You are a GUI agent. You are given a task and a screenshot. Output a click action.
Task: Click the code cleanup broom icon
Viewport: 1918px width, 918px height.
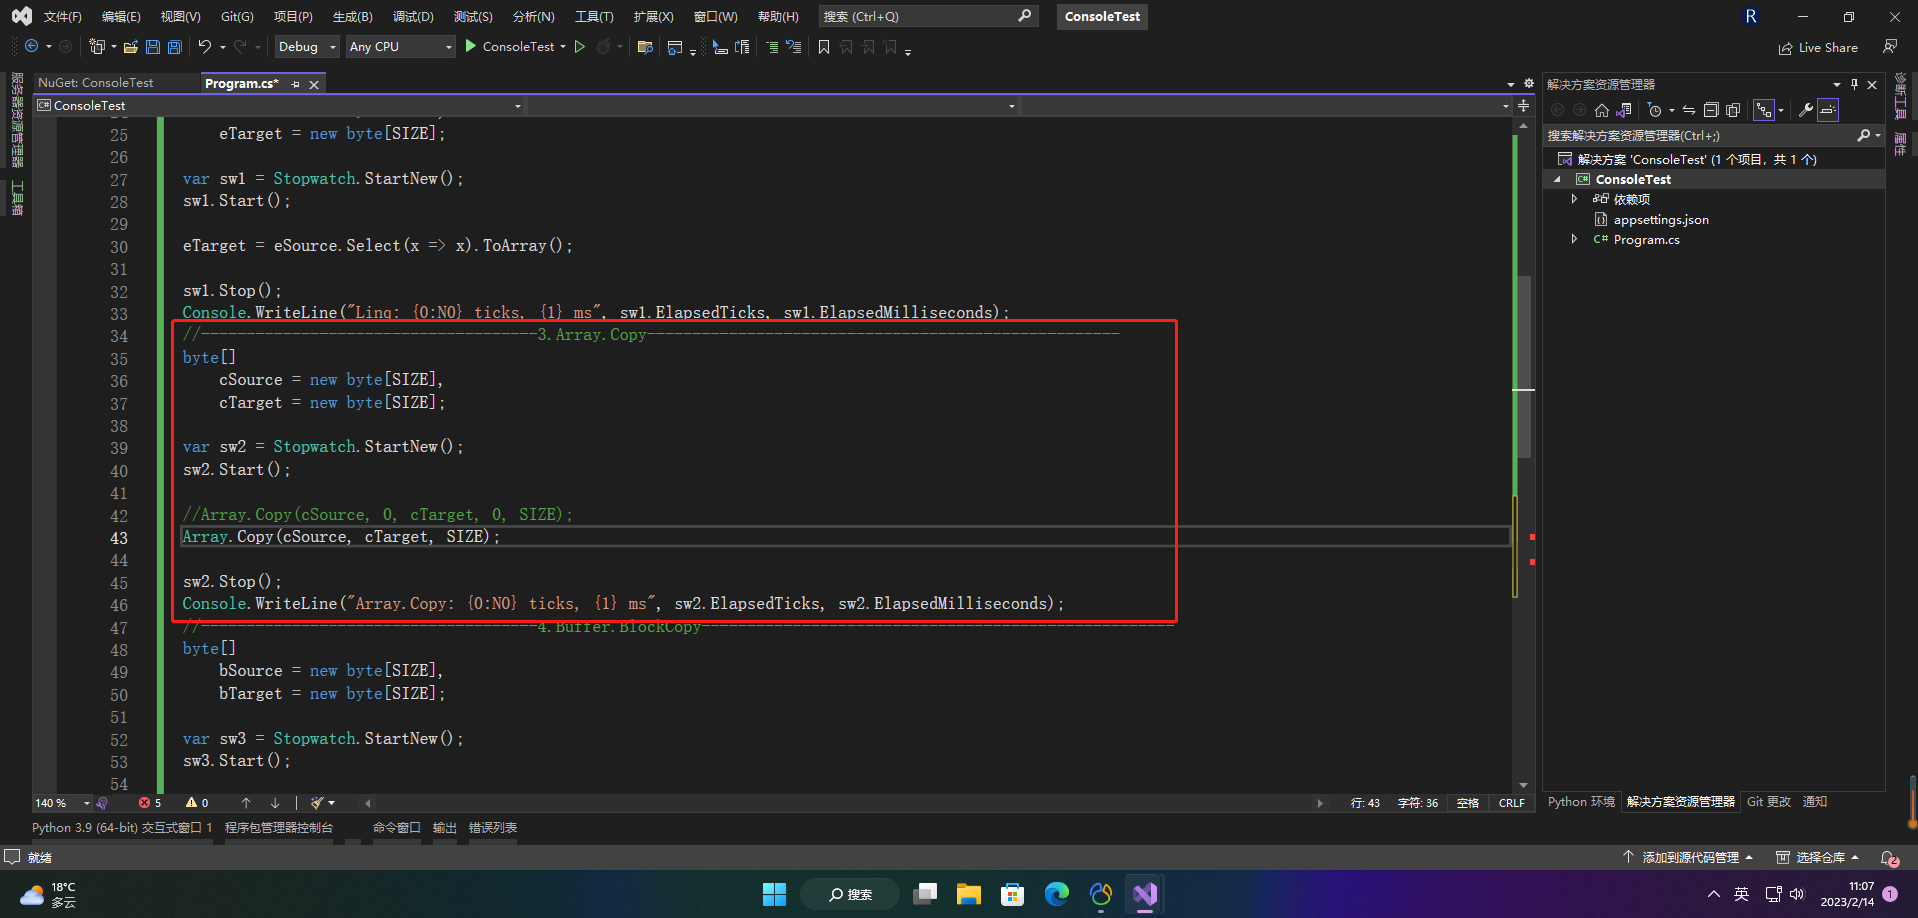pyautogui.click(x=317, y=803)
